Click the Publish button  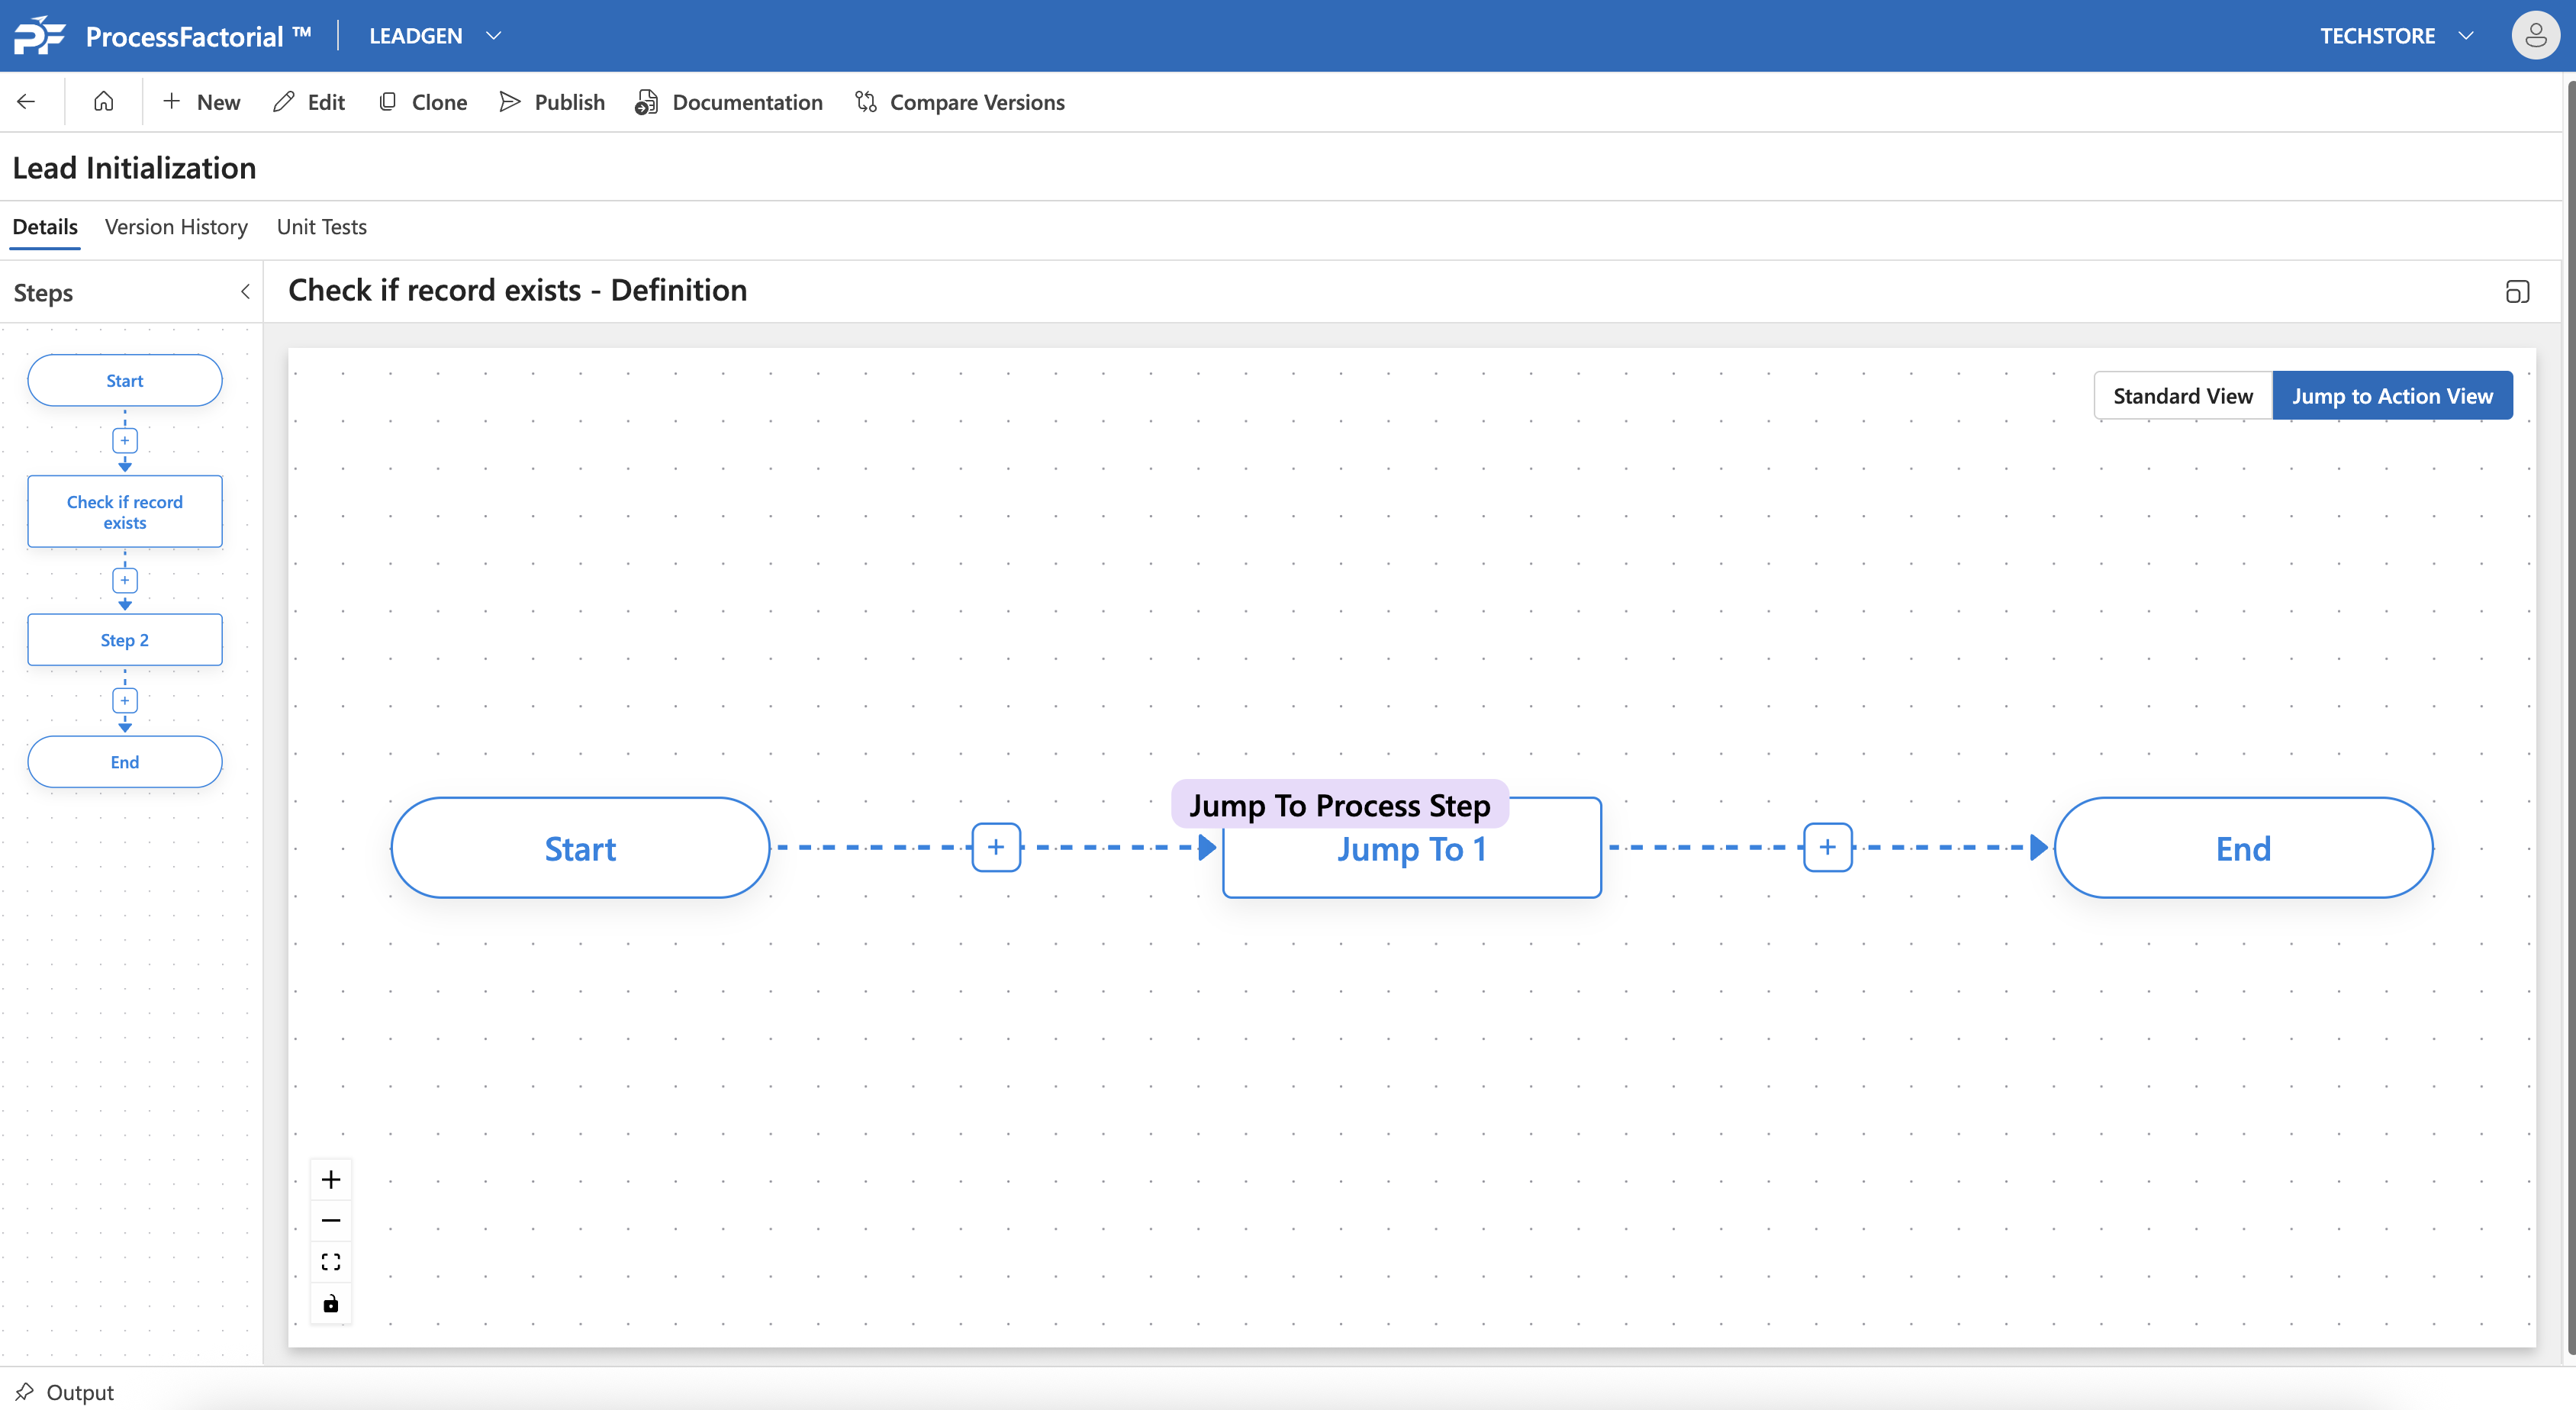pos(552,102)
